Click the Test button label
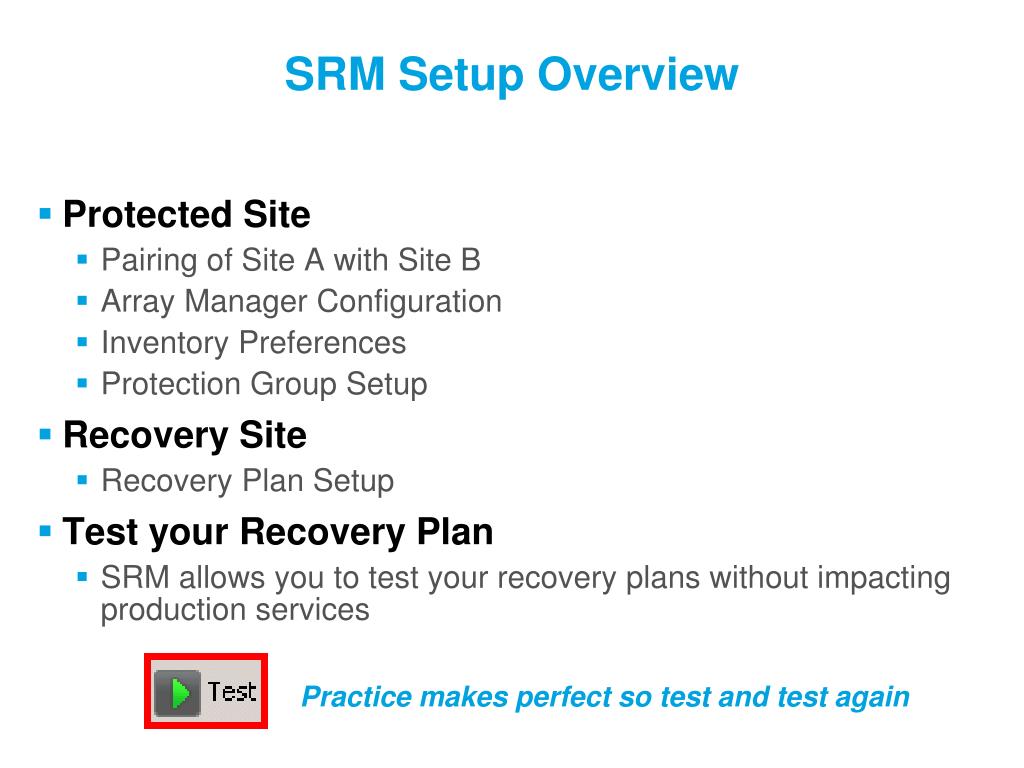Screen dimensions: 1024x768 (x=232, y=692)
